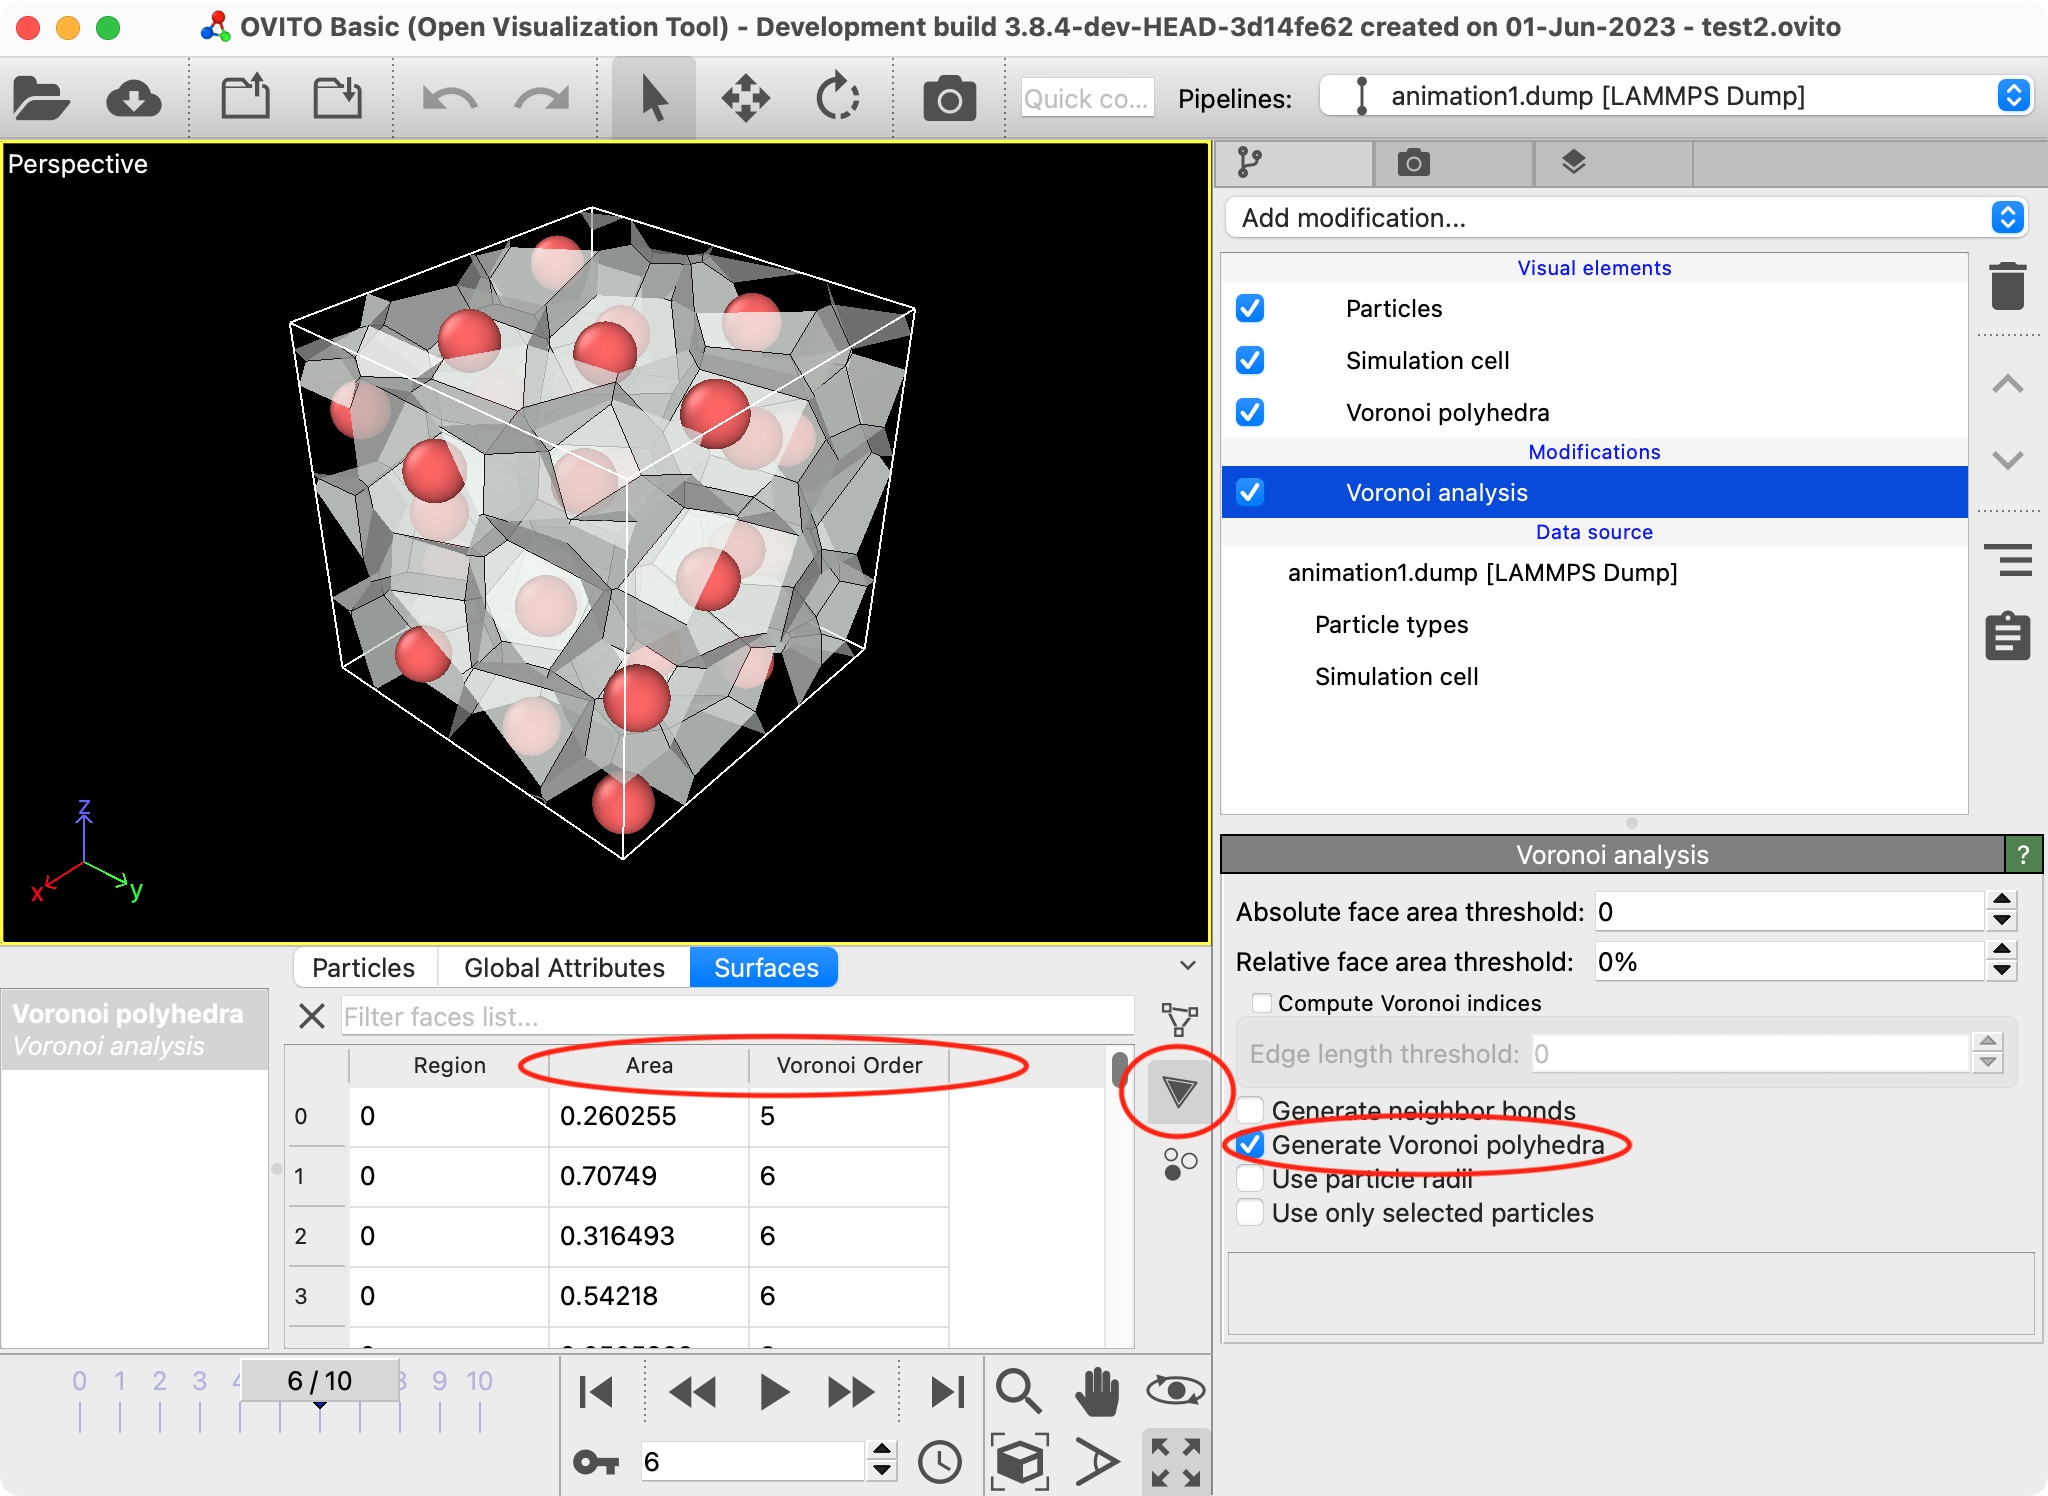Move the modifier up using the arrow button

[x=2007, y=384]
